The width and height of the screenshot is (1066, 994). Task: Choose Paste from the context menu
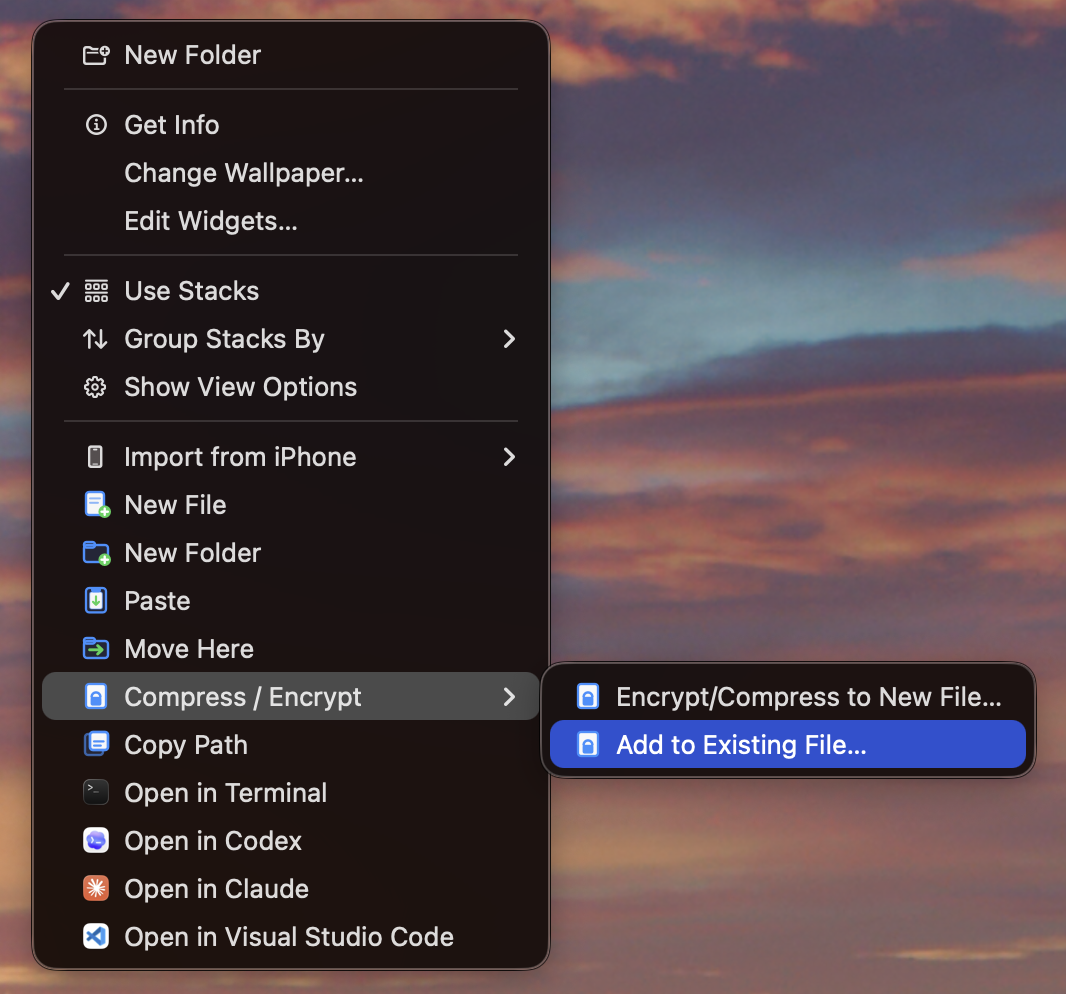point(291,601)
